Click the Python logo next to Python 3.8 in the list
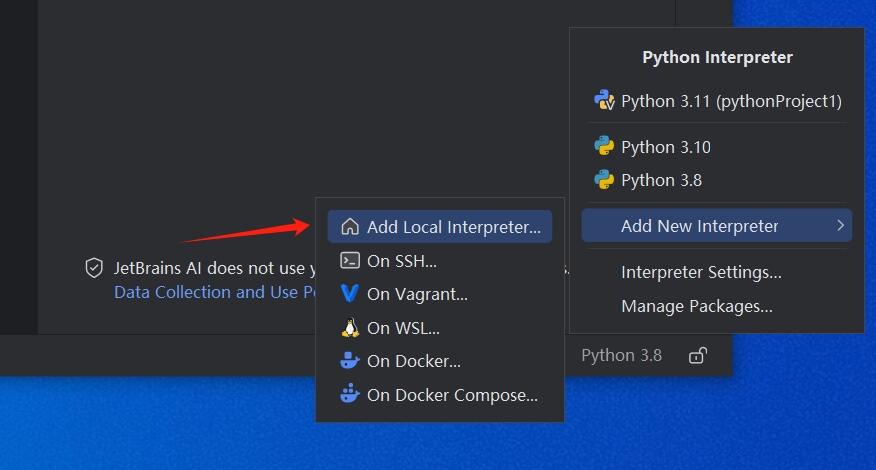The image size is (876, 470). tap(604, 179)
